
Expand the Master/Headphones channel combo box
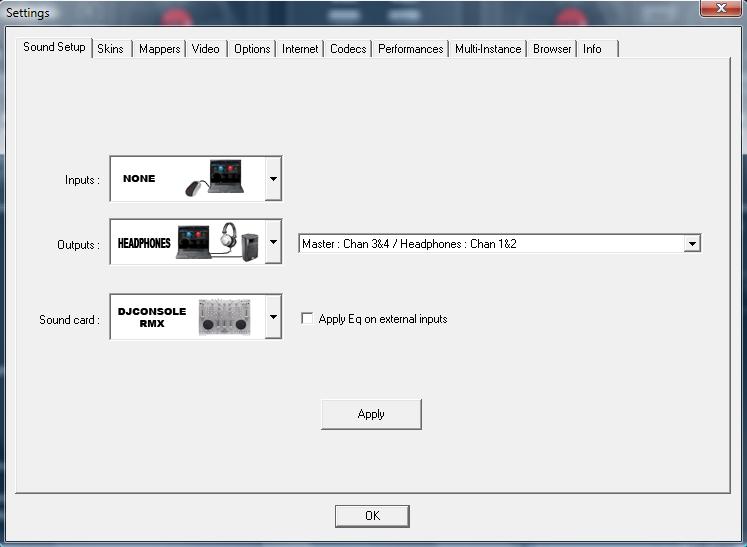click(692, 243)
